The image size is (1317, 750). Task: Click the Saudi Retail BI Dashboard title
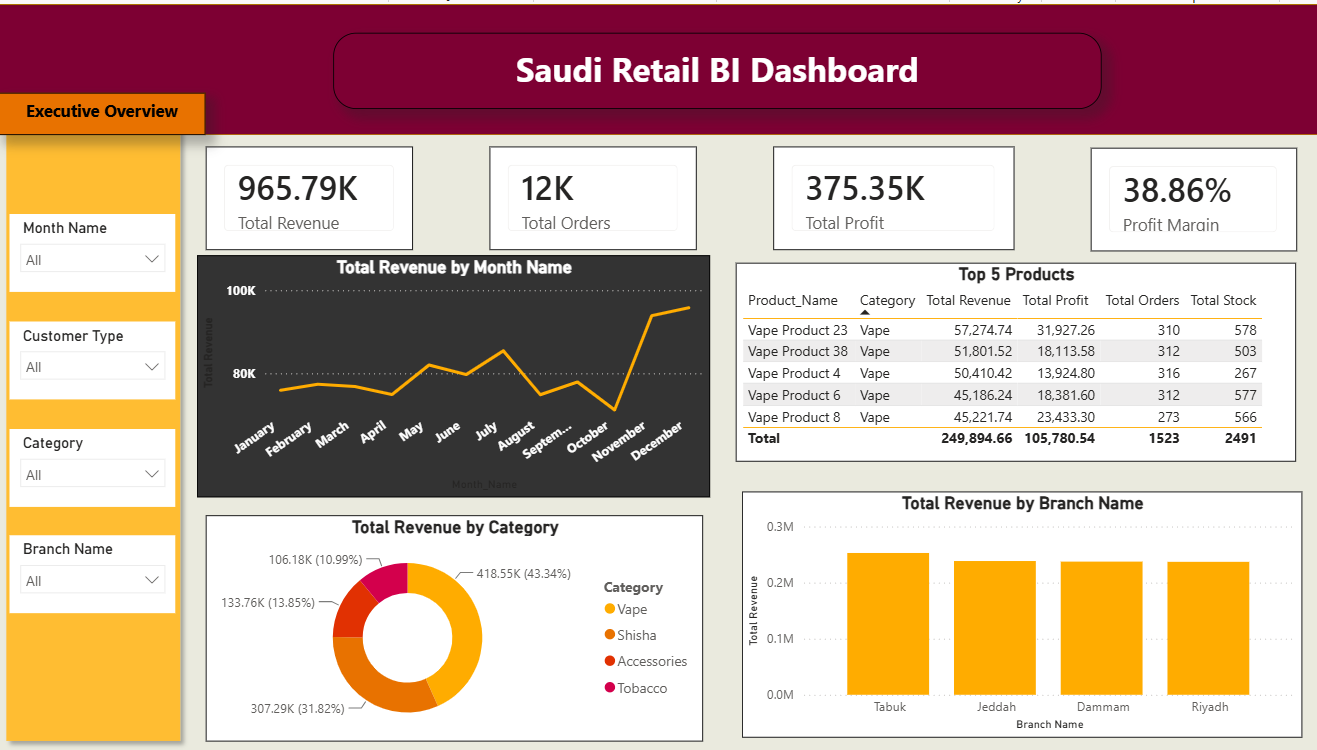[x=717, y=70]
